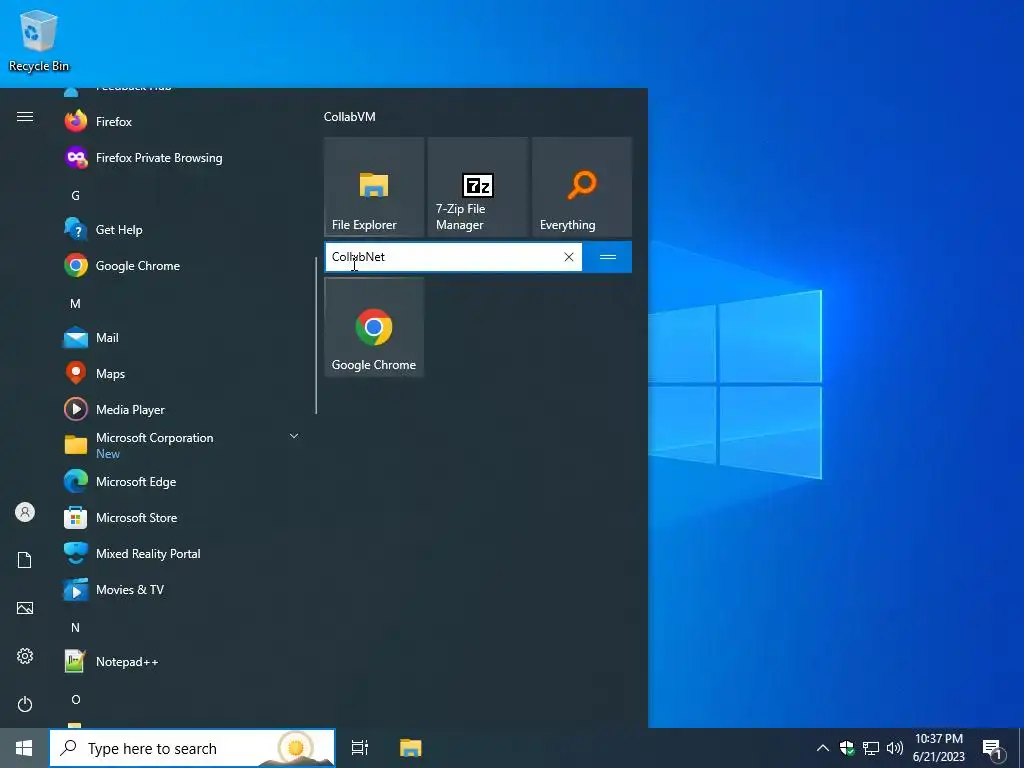Viewport: 1024px width, 768px height.
Task: Open the 7-Zip File Manager tile
Action: (x=478, y=187)
